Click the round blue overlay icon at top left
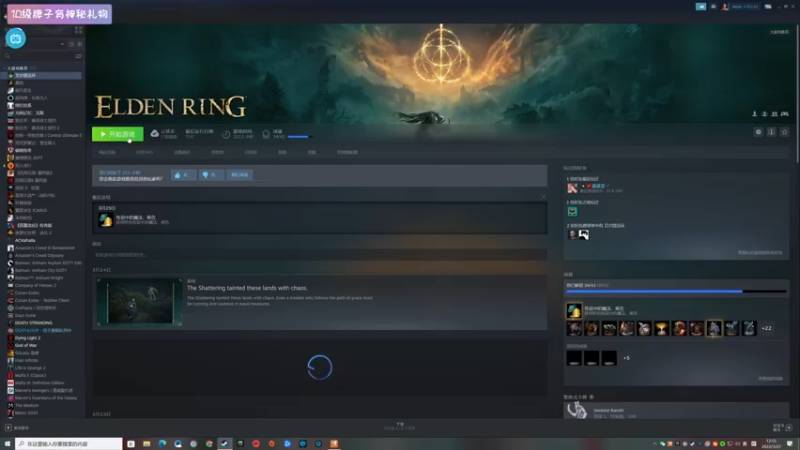This screenshot has width=800, height=450. click(x=15, y=39)
